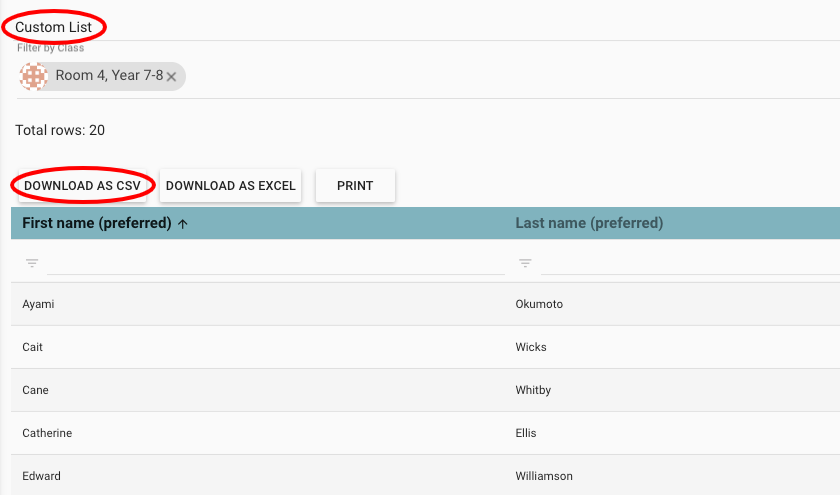The height and width of the screenshot is (495, 840).
Task: Download the list as Excel
Action: click(x=230, y=186)
